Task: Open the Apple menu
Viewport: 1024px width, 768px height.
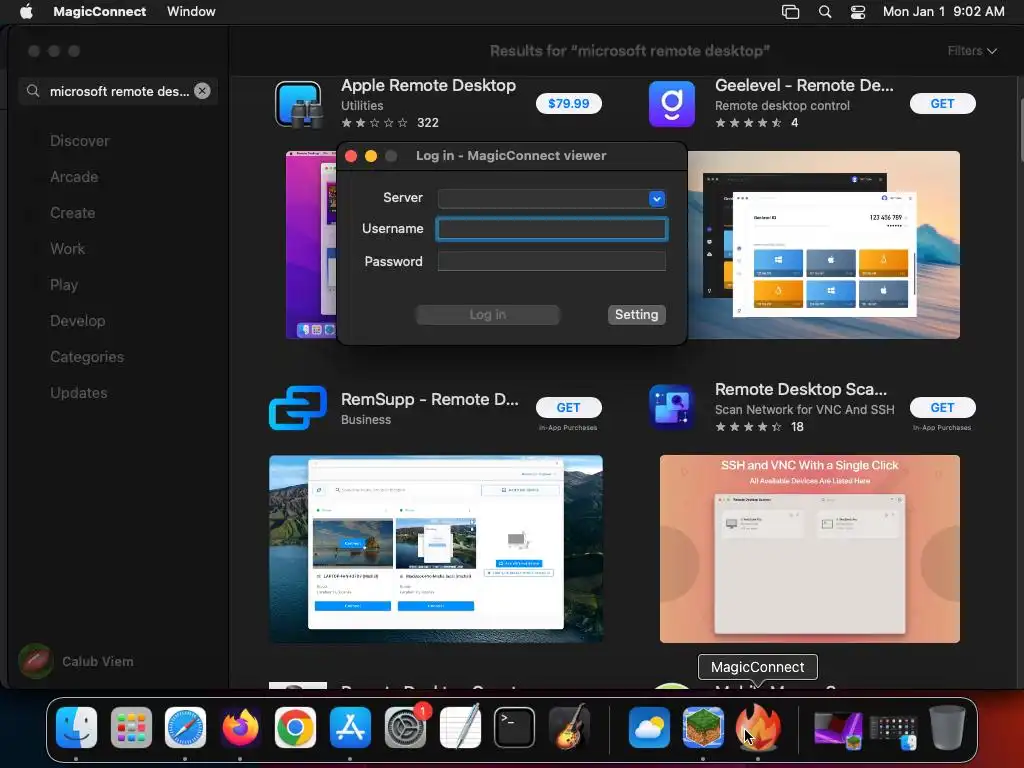Action: (26, 12)
